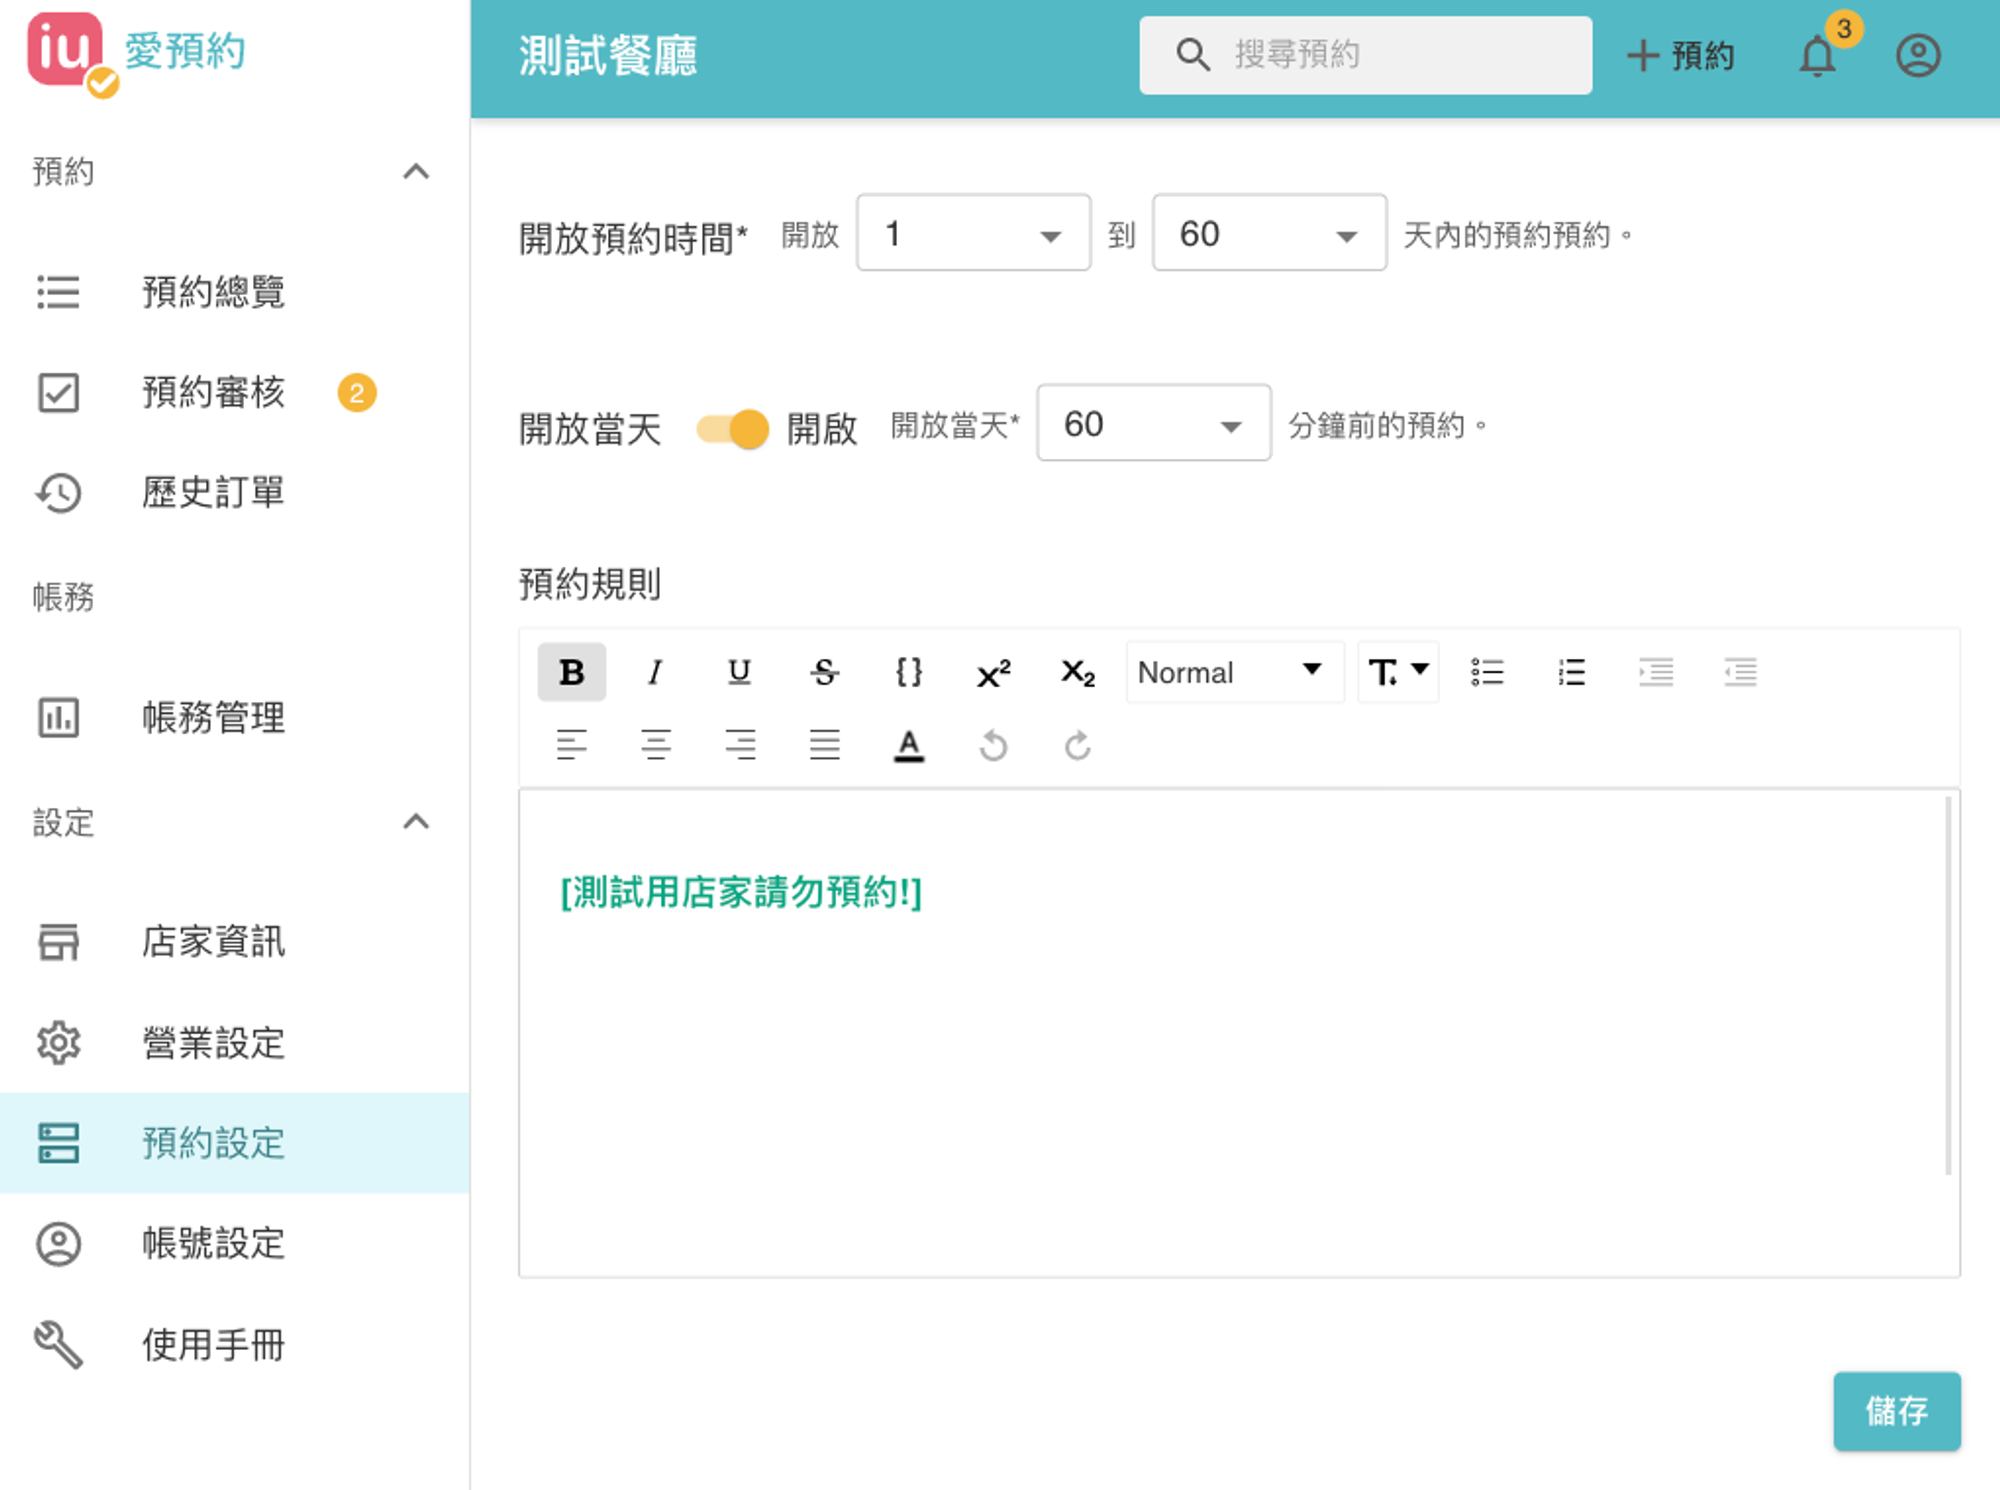Apply underline formatting
The width and height of the screenshot is (2000, 1490).
pos(739,672)
